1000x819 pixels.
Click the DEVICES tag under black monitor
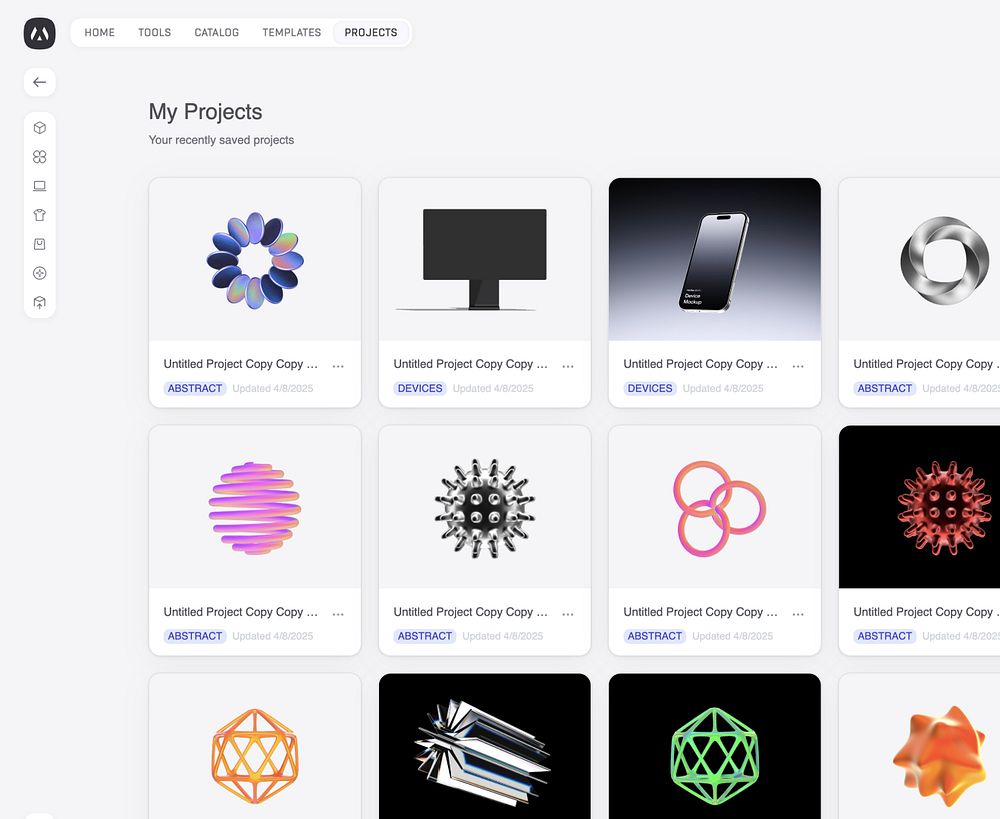click(x=420, y=388)
